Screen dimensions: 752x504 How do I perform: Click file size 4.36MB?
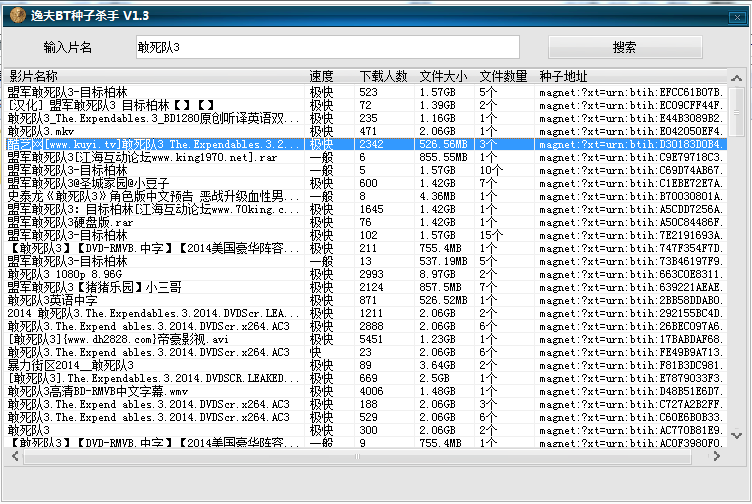click(x=437, y=196)
